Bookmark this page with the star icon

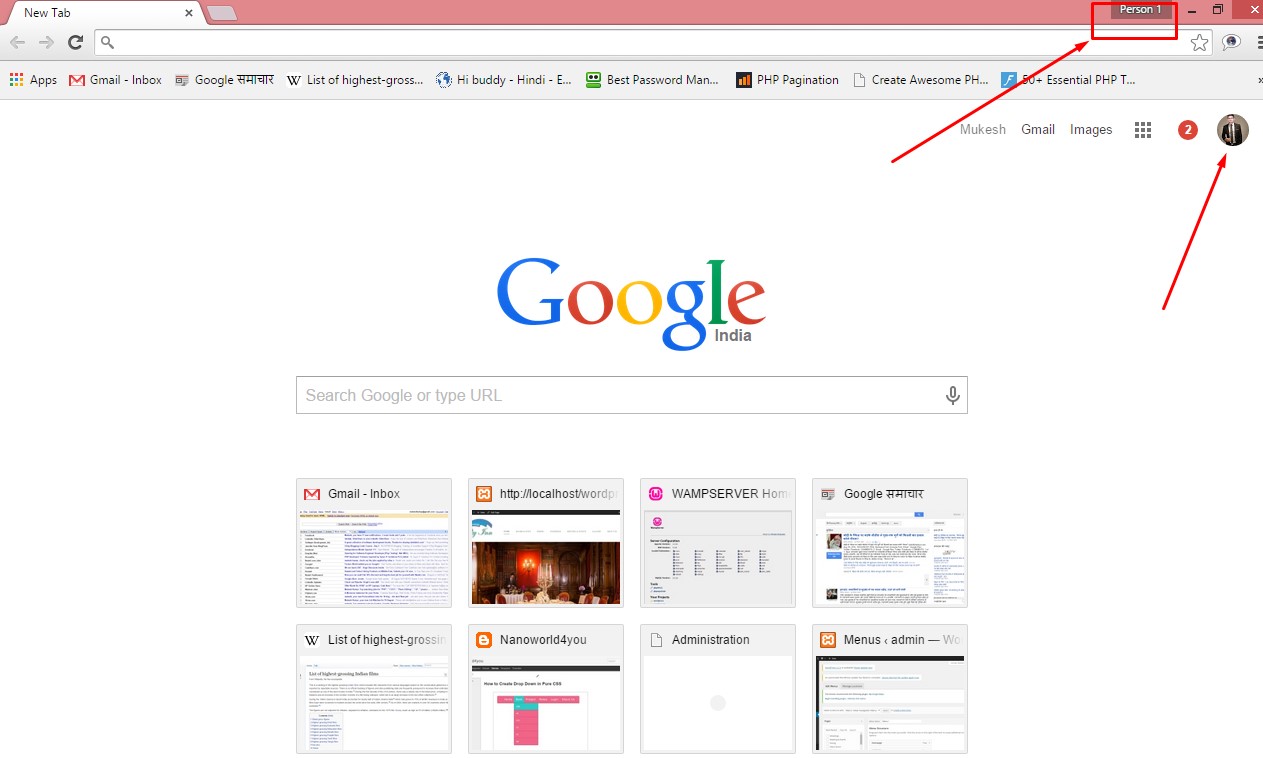tap(1199, 42)
